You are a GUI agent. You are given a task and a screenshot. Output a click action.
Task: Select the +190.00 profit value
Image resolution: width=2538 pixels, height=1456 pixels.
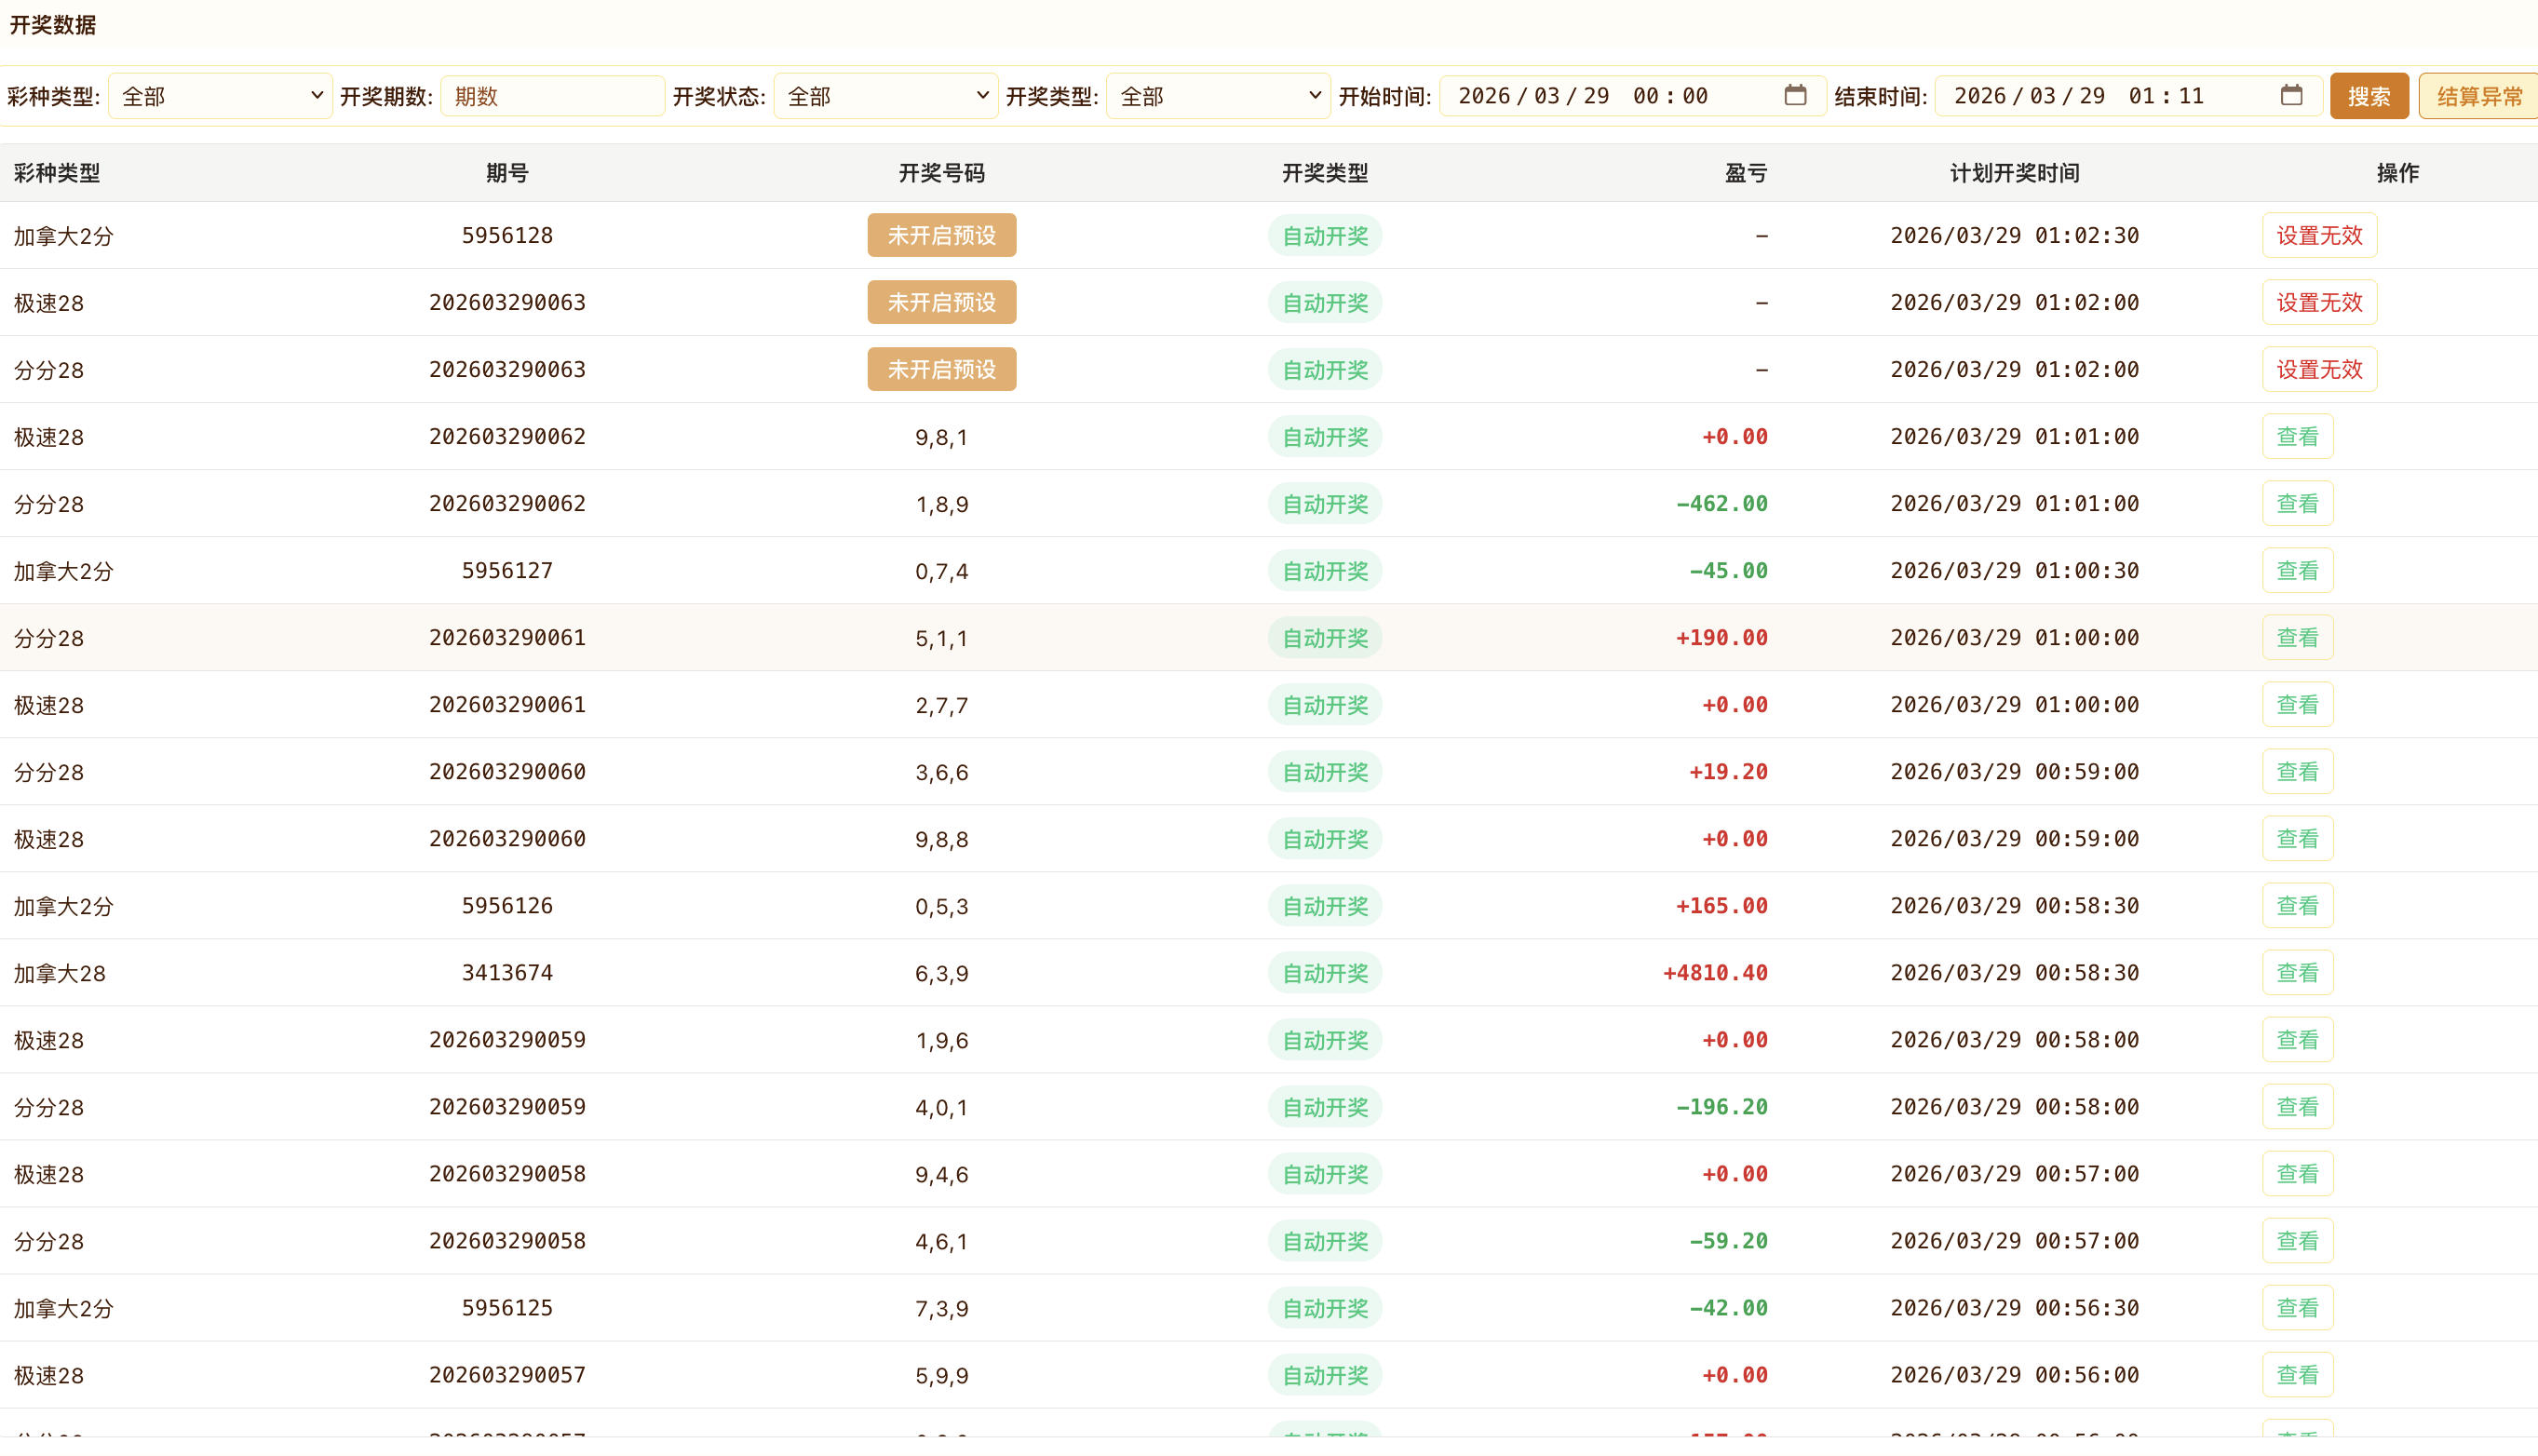[x=1722, y=637]
